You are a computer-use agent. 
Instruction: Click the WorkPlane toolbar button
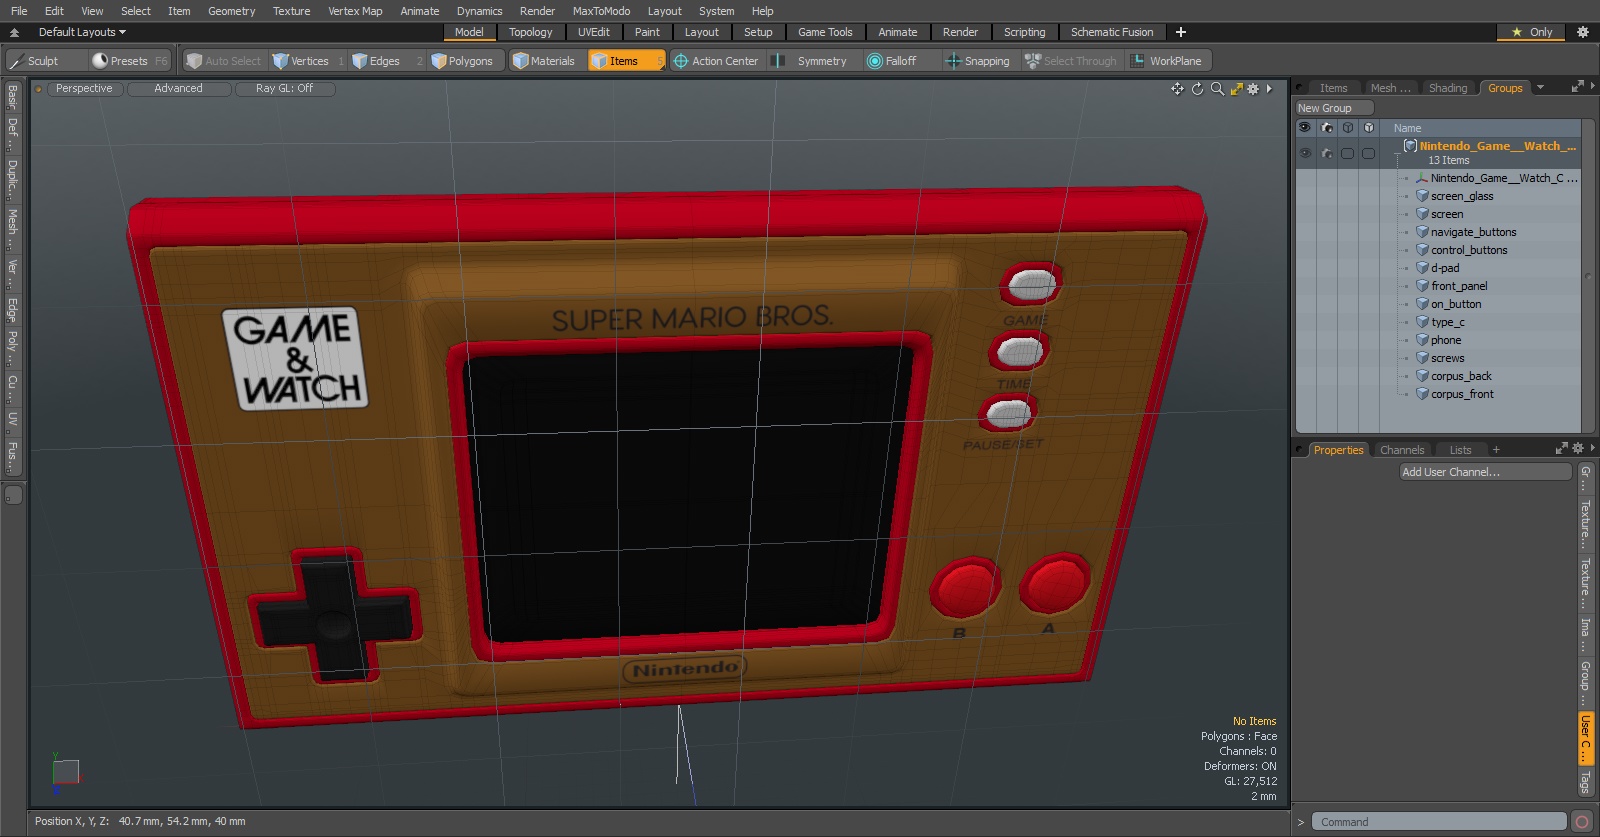tap(1166, 61)
